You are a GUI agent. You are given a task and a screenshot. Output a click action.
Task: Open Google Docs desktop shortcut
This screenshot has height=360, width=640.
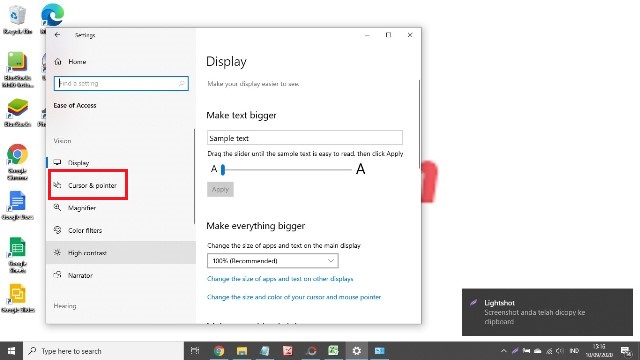coord(17,205)
